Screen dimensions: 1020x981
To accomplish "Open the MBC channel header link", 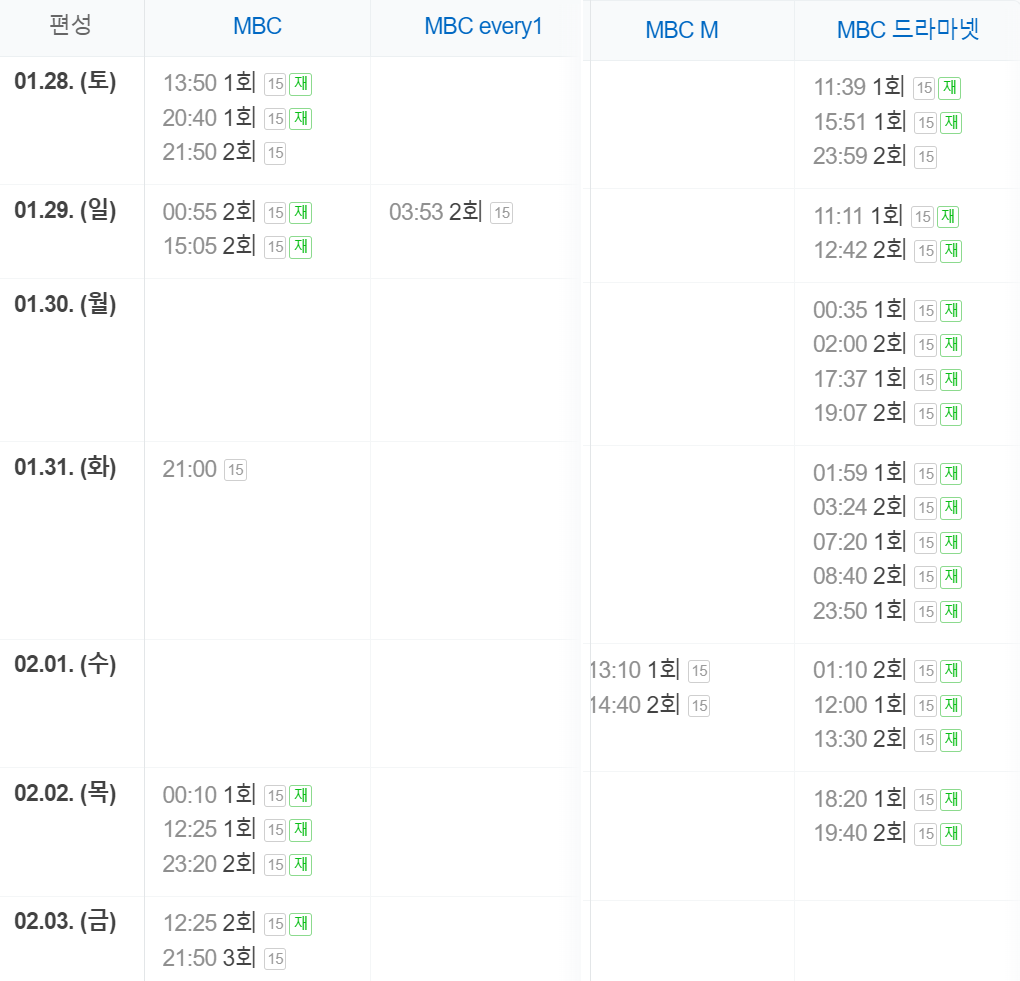I will tap(257, 26).
